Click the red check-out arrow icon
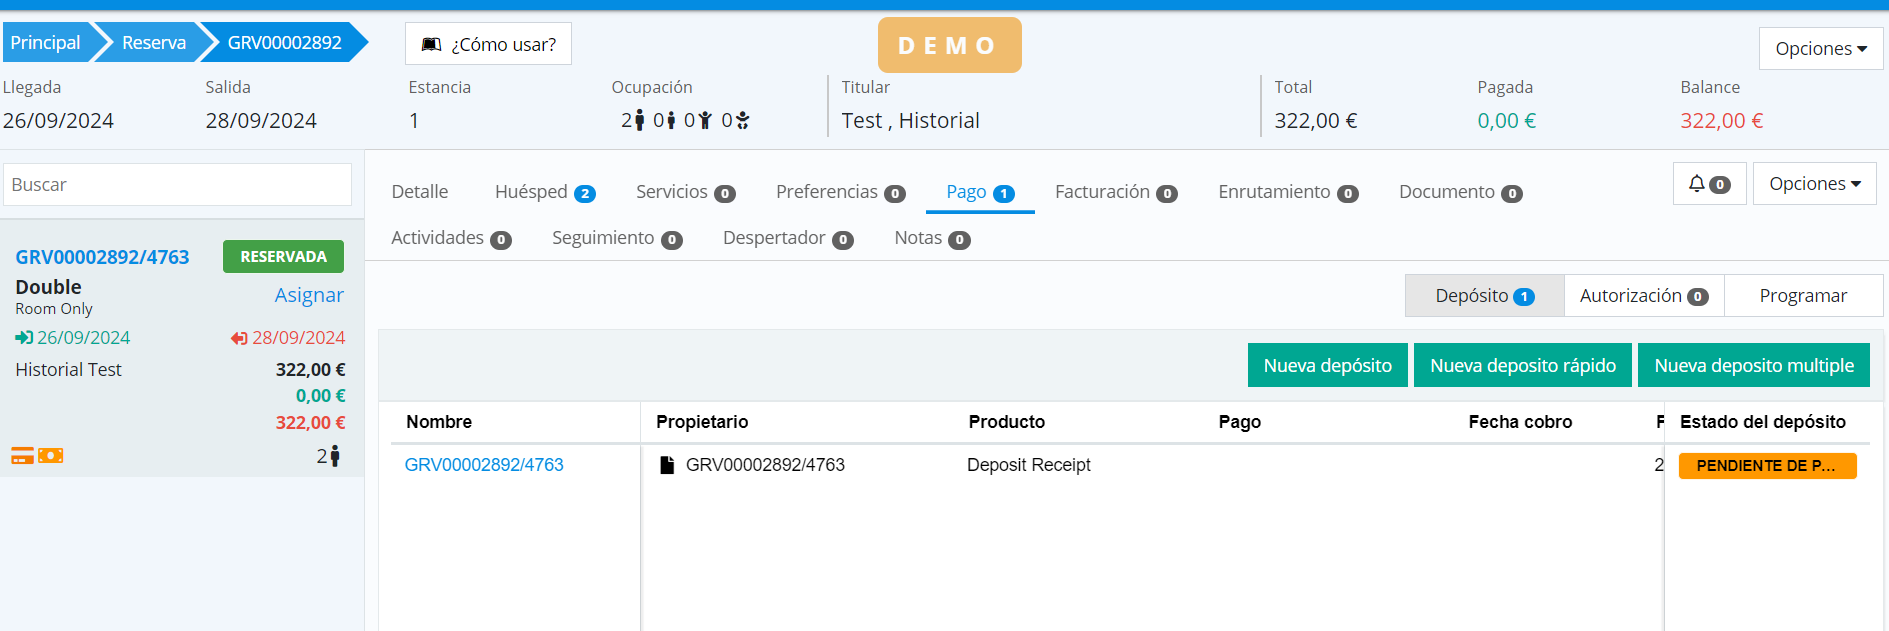 [x=239, y=338]
